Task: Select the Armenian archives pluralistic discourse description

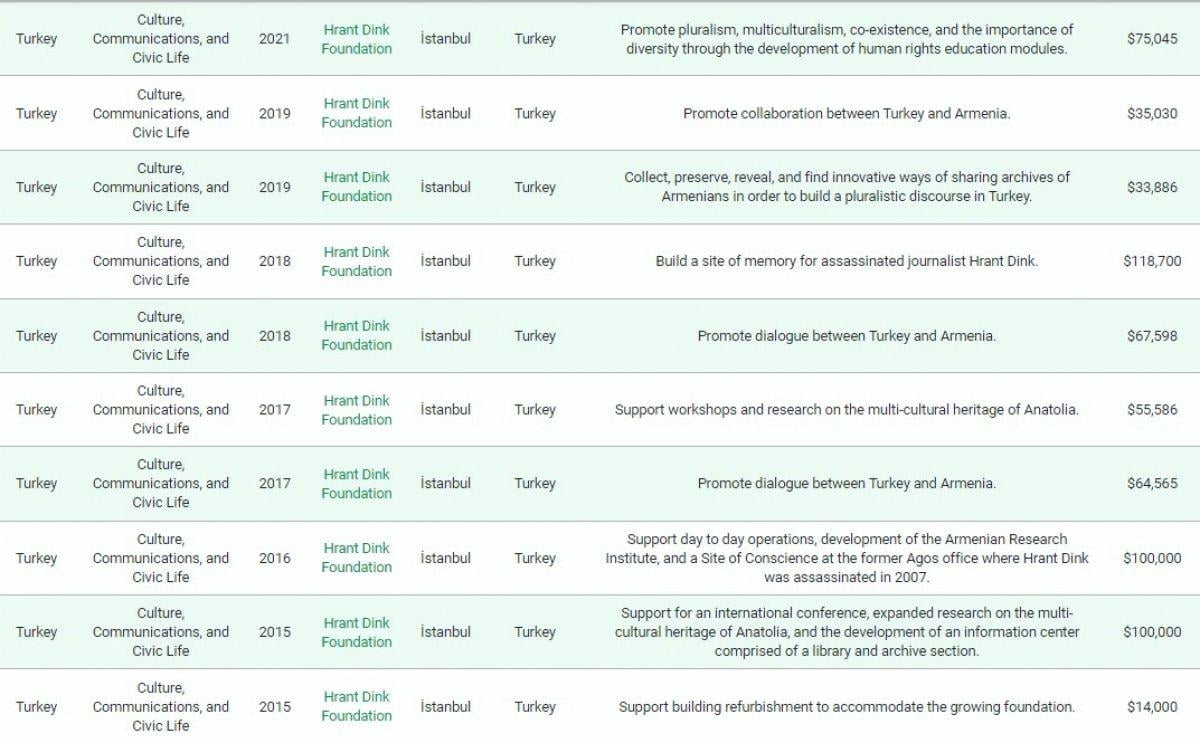Action: (846, 187)
